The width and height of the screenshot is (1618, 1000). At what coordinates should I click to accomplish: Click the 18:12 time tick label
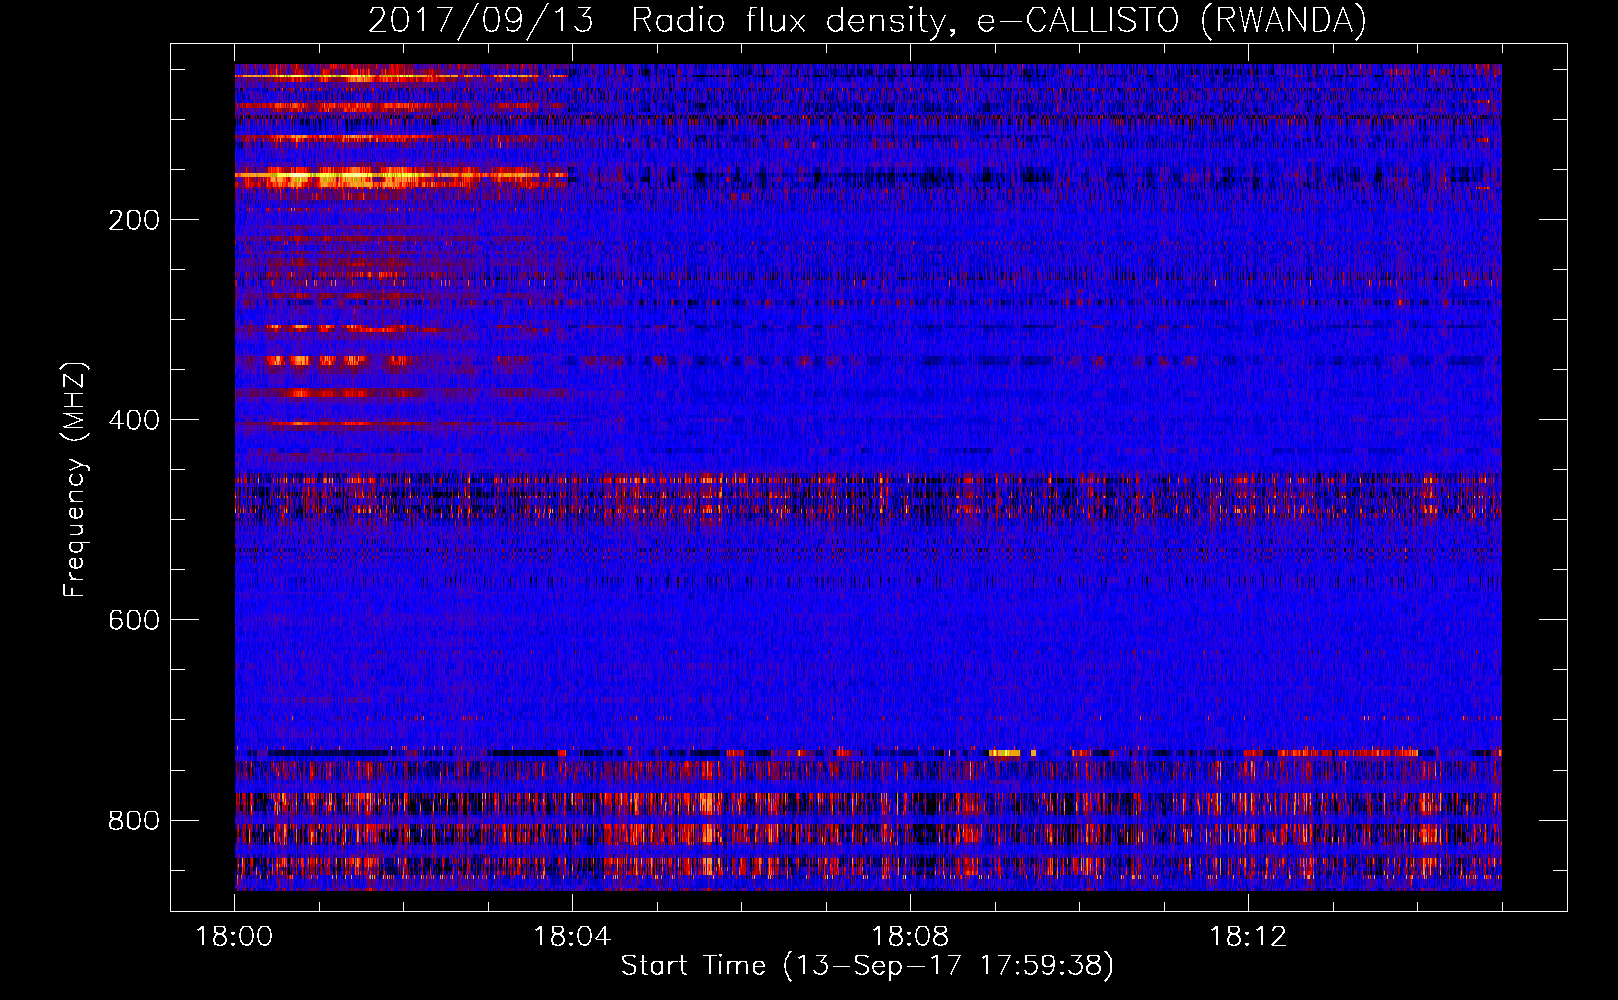pos(1248,937)
